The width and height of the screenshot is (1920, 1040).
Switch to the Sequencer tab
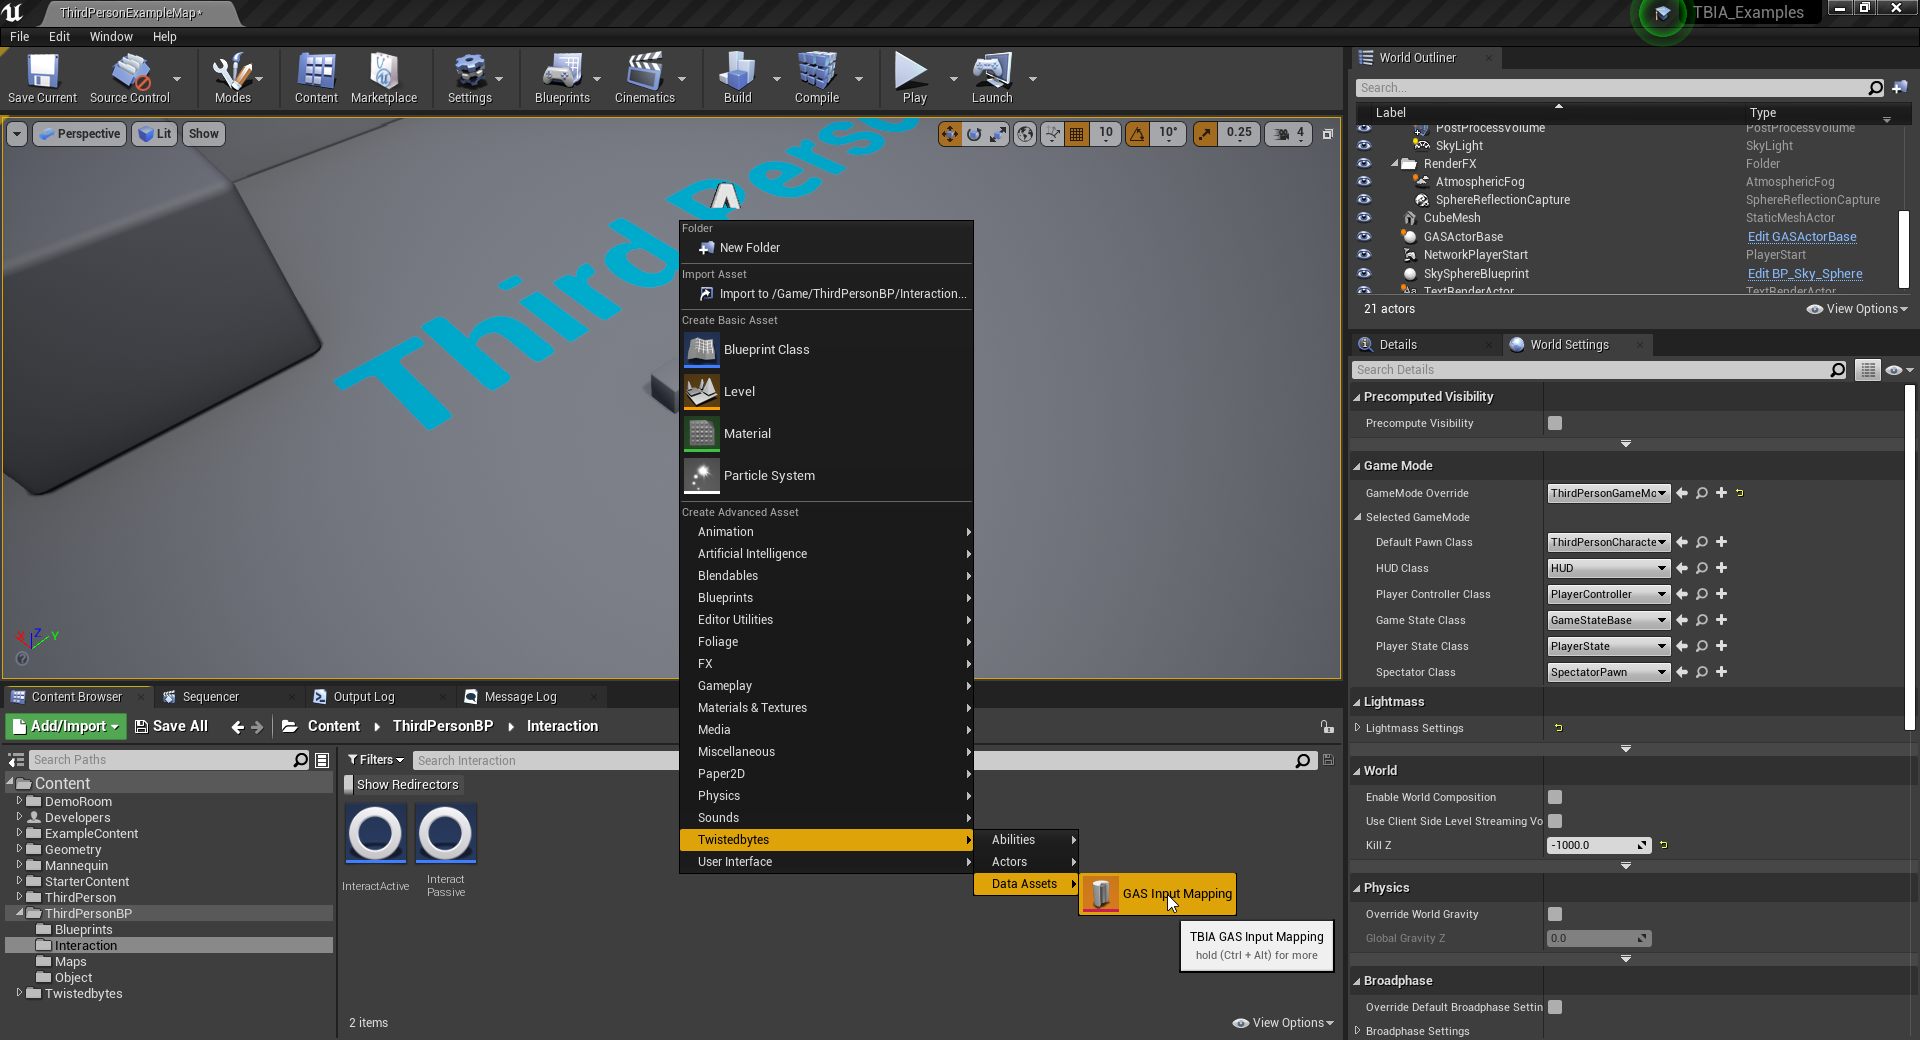point(210,697)
